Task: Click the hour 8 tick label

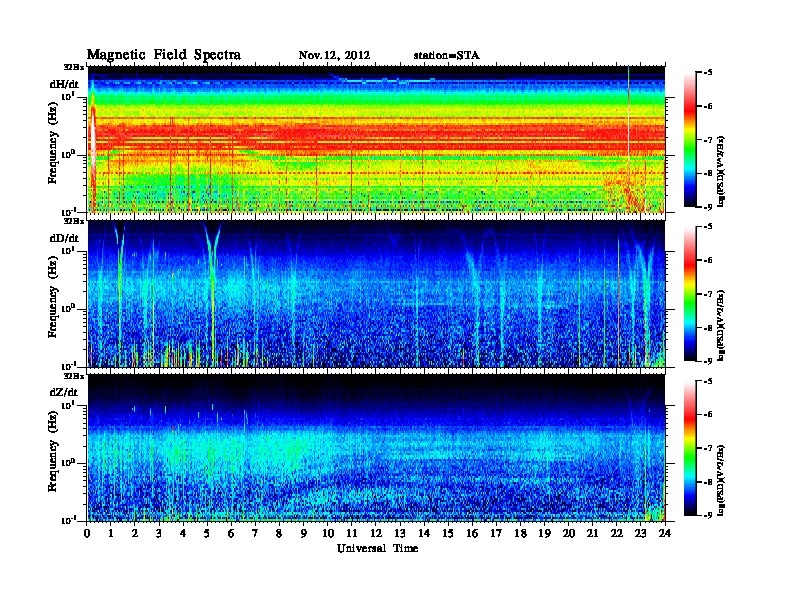Action: (279, 533)
